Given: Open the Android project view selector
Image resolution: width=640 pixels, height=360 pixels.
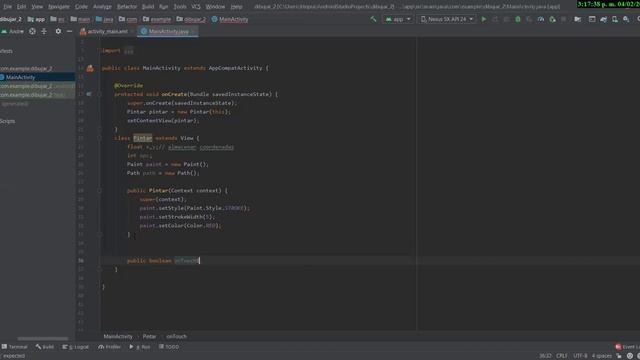Looking at the screenshot, I should [13, 31].
